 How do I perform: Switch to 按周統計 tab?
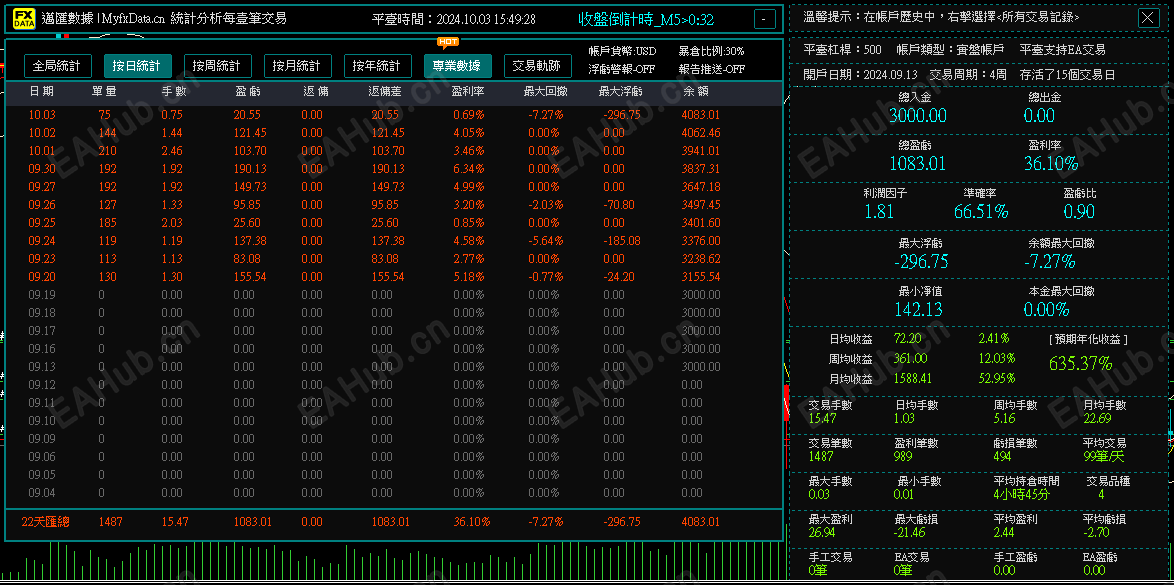(x=217, y=66)
